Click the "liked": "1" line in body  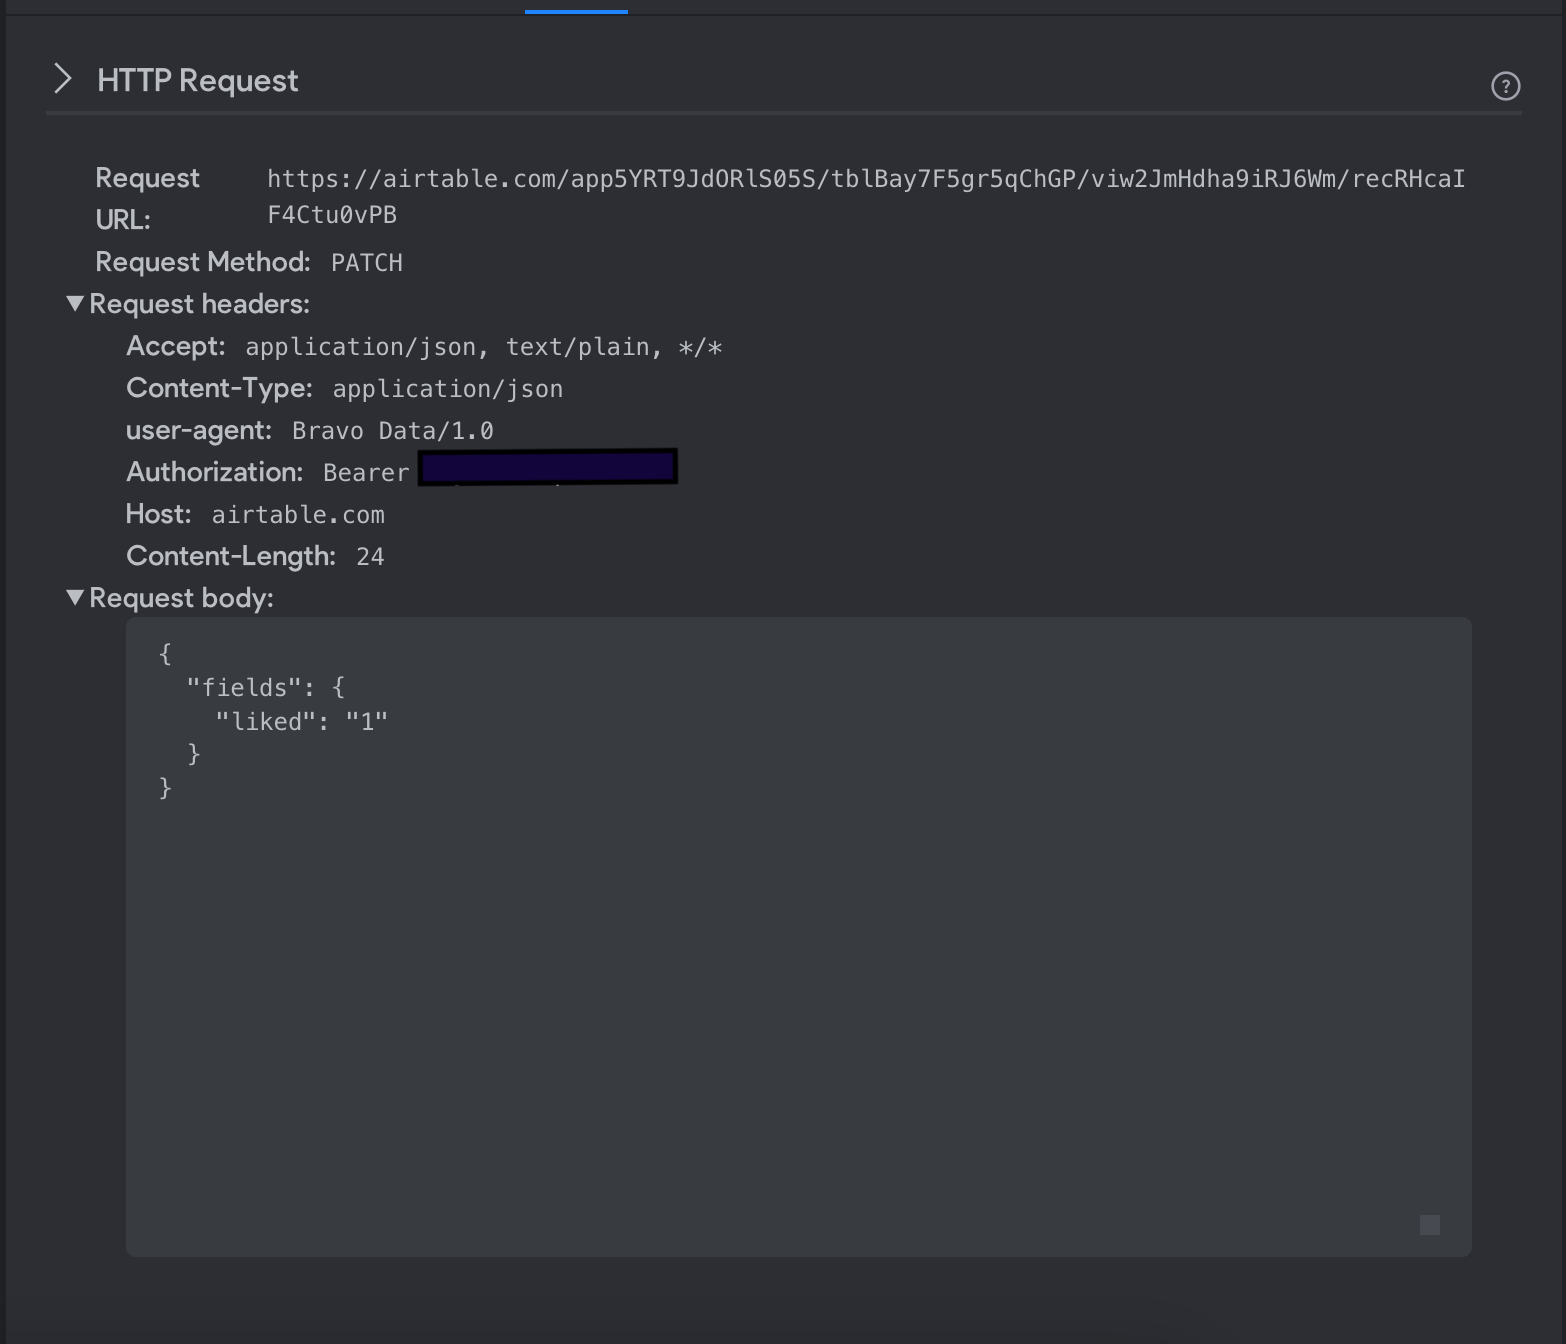[302, 722]
